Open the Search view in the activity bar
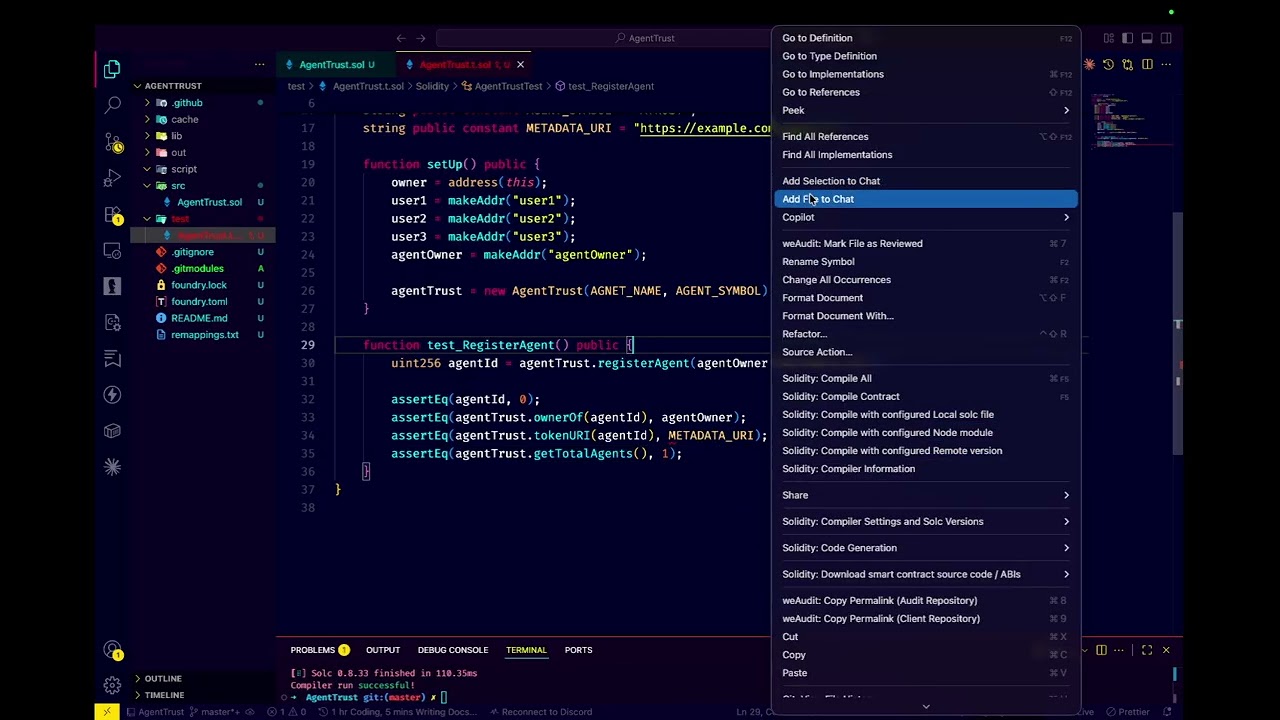The image size is (1280, 720). tap(112, 105)
